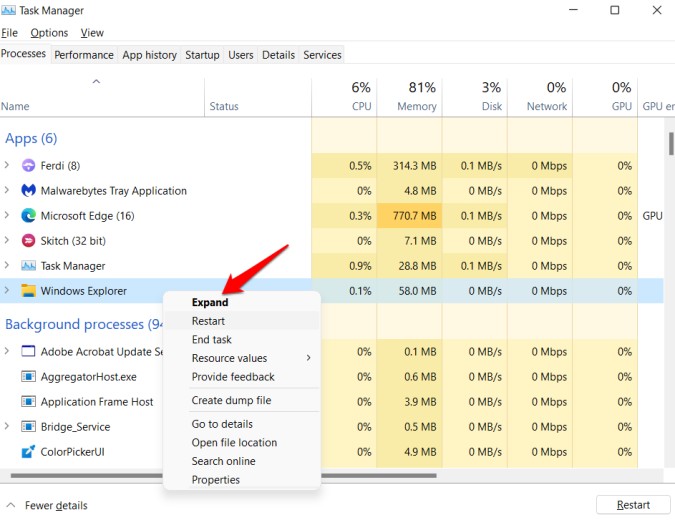Click the Task Manager title bar icon
Viewport: 675px width, 520px height.
(8, 10)
